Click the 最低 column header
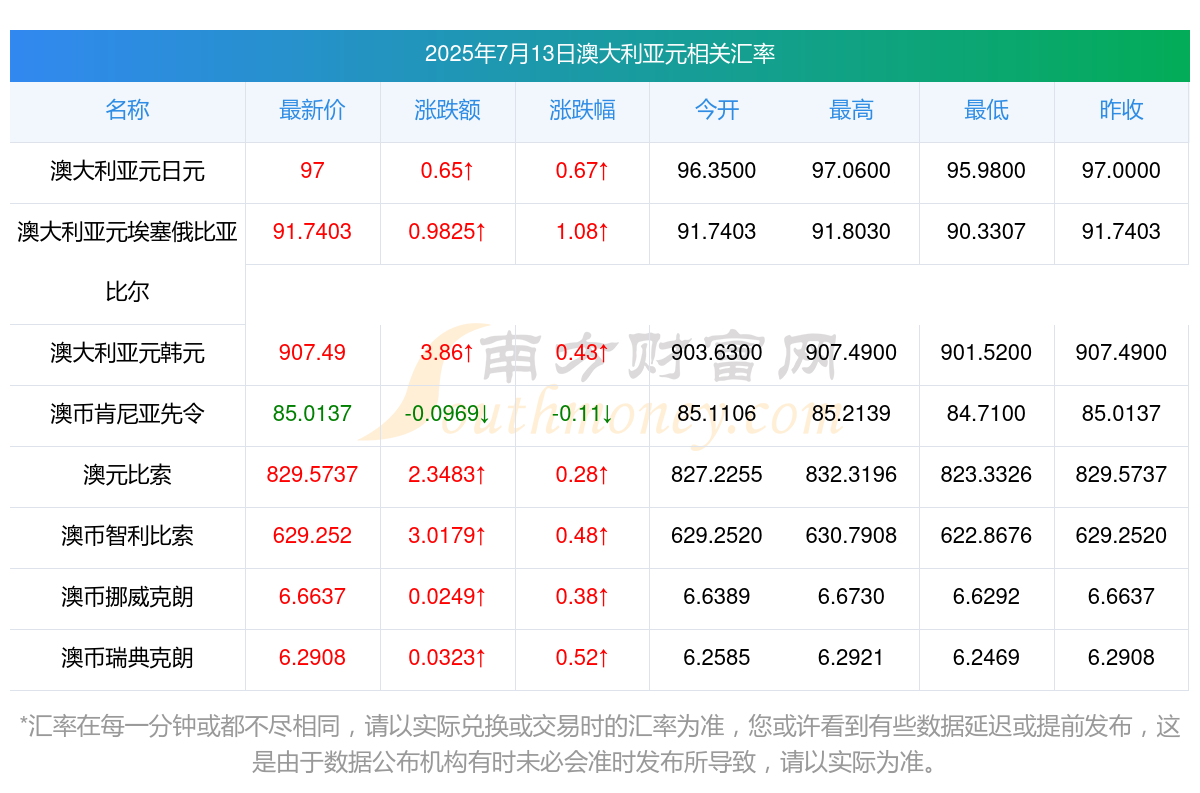 click(986, 110)
